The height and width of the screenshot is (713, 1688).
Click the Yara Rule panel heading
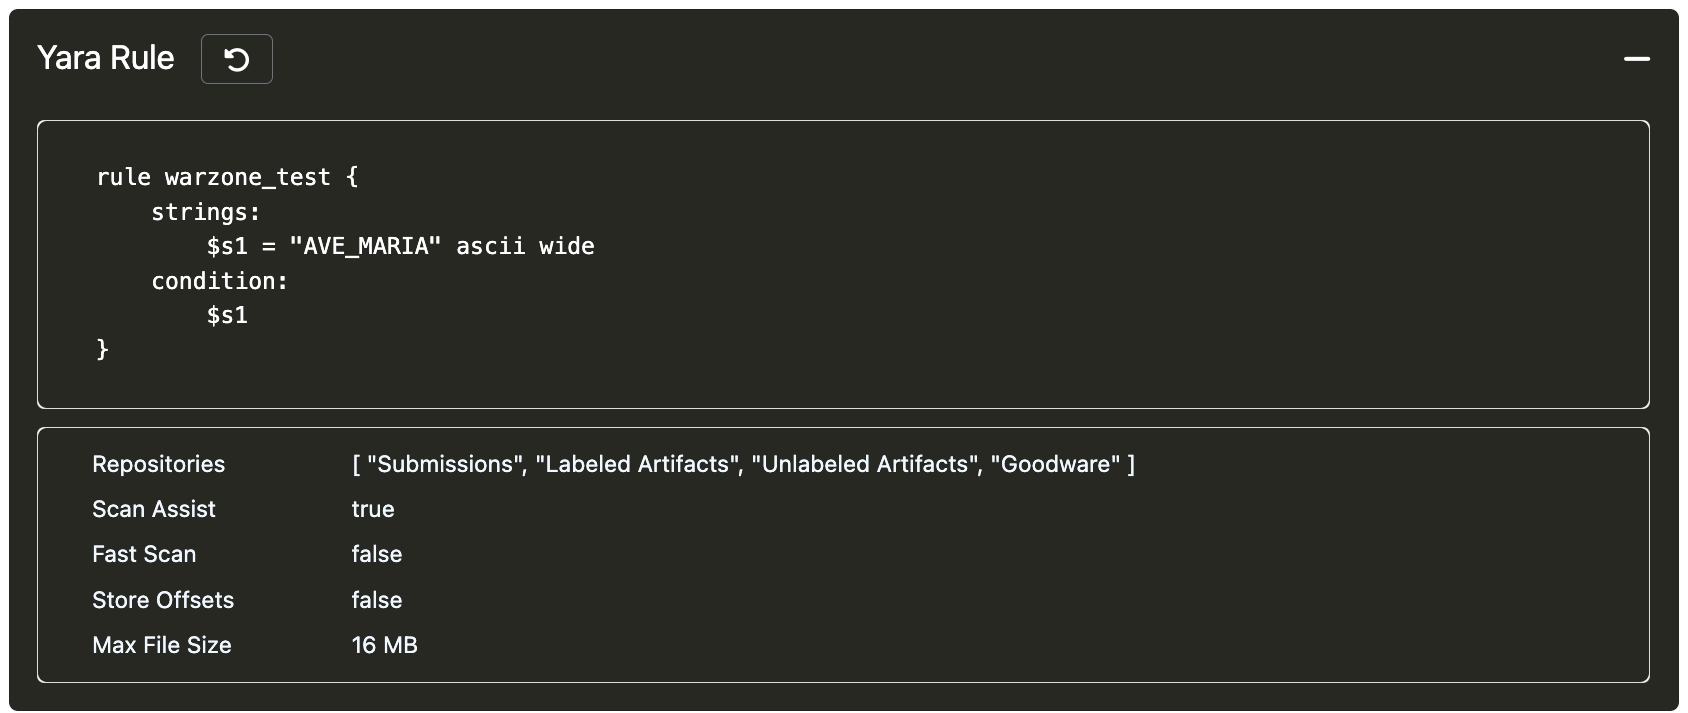106,58
